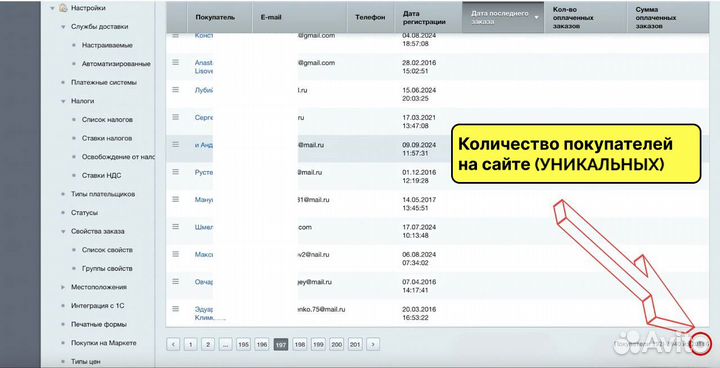
Task: Go to page 1
Action: tap(191, 344)
